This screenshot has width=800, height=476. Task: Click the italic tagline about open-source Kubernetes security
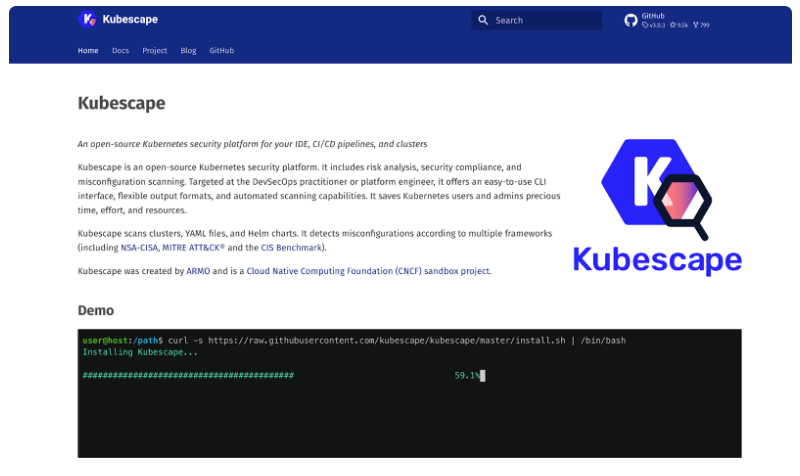(252, 144)
